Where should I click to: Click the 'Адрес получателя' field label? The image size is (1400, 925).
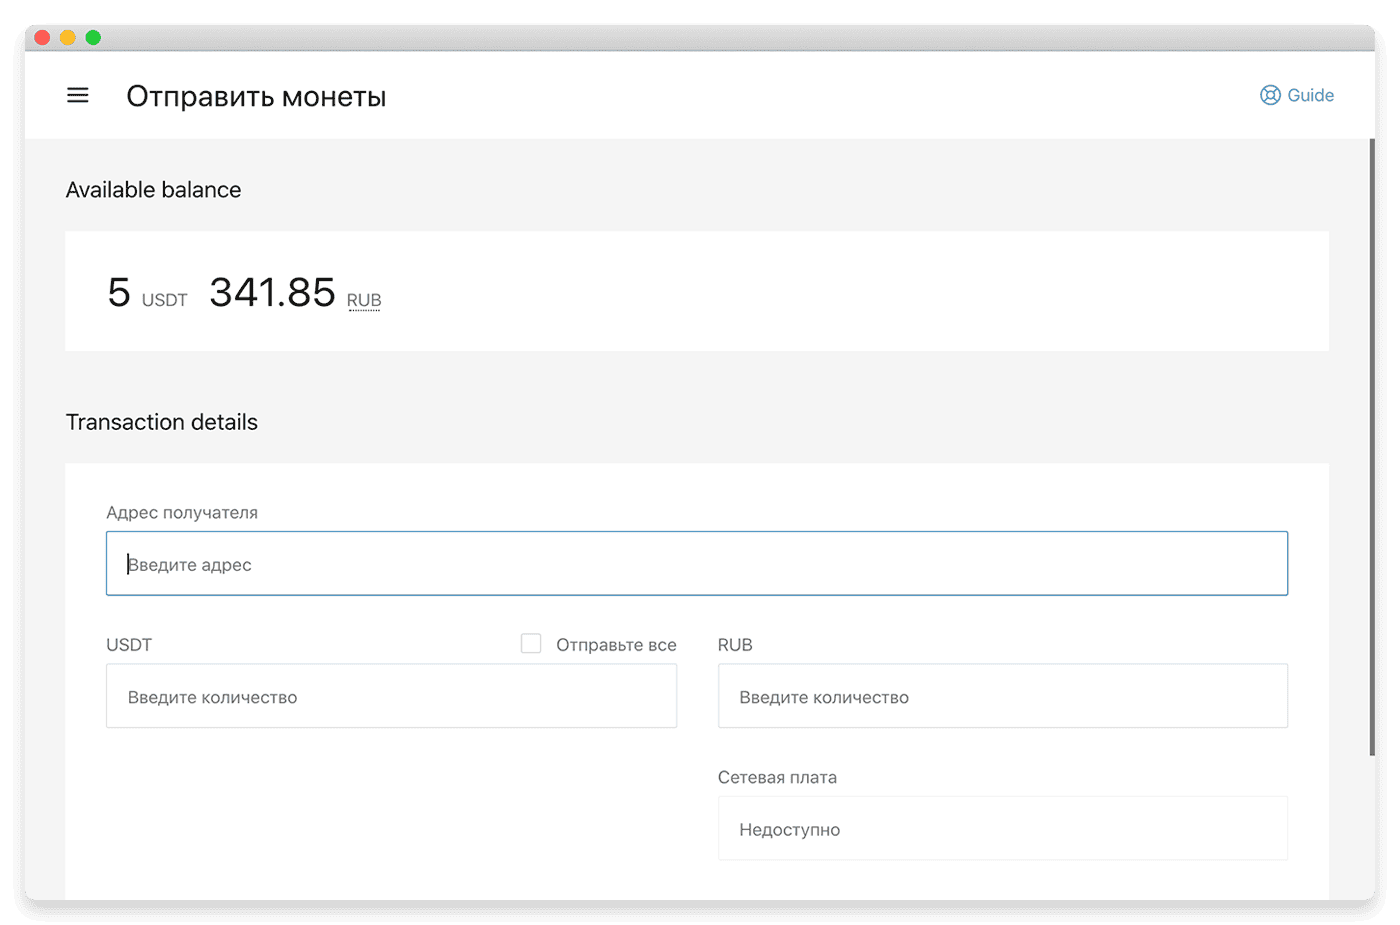tap(182, 512)
